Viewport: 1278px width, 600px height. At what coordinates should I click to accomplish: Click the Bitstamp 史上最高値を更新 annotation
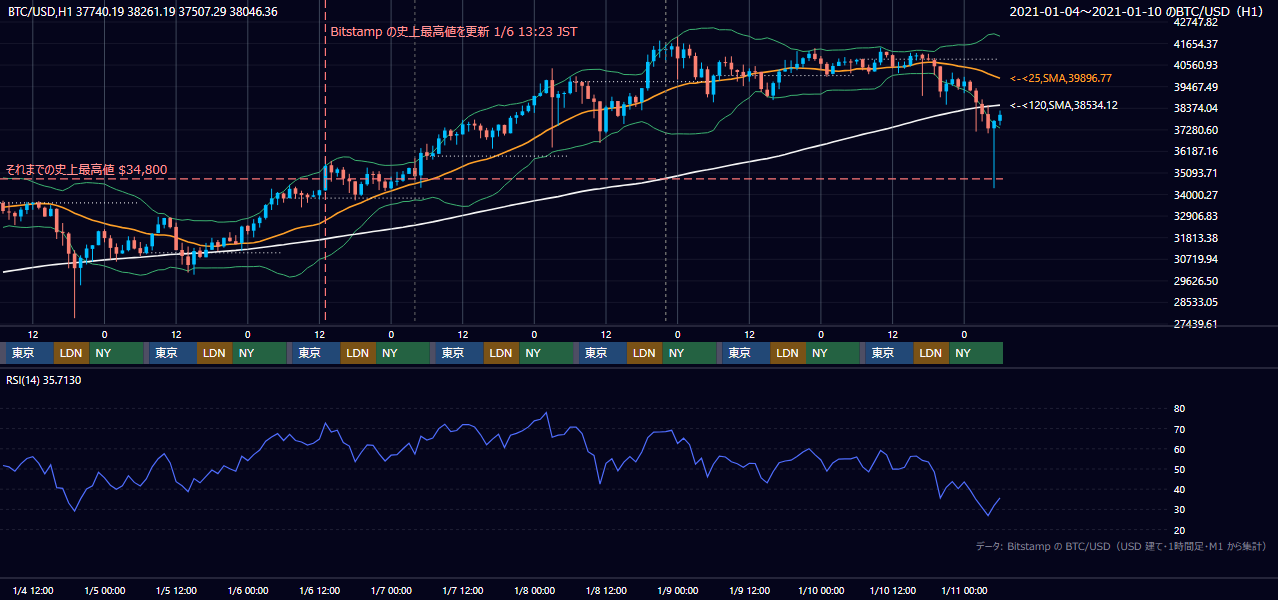point(454,32)
